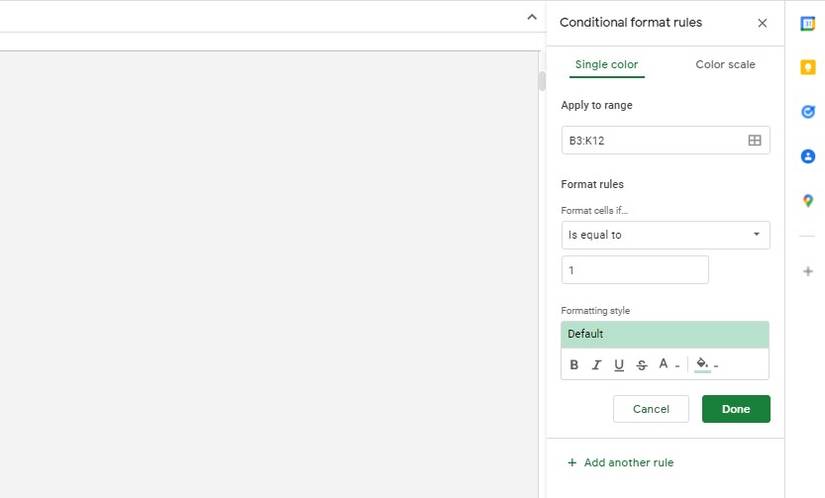This screenshot has width=825, height=498.
Task: Open Google Maps from the side panel
Action: click(808, 200)
